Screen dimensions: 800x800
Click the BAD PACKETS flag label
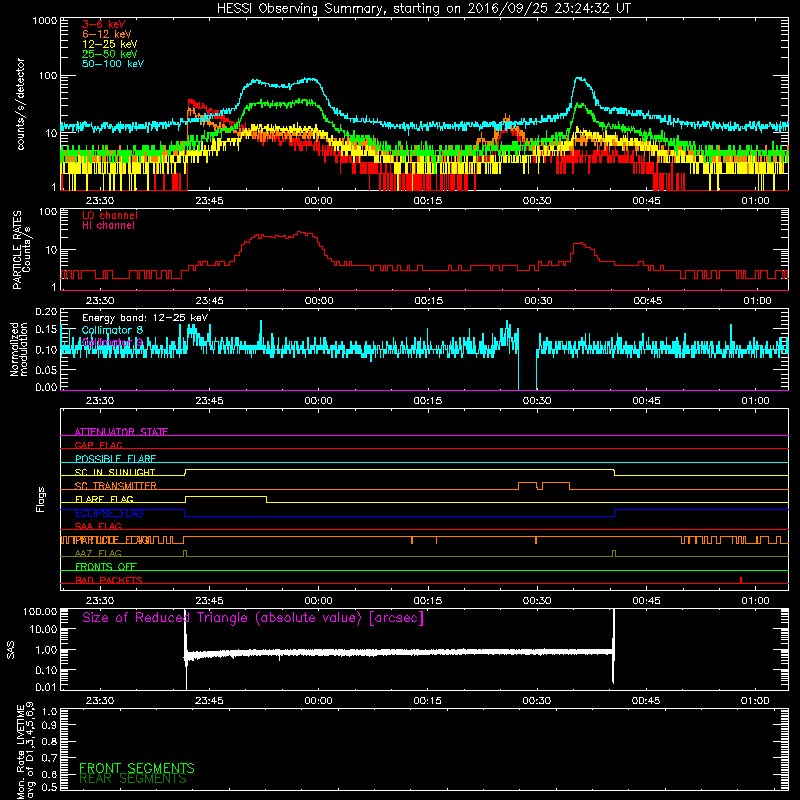109,580
